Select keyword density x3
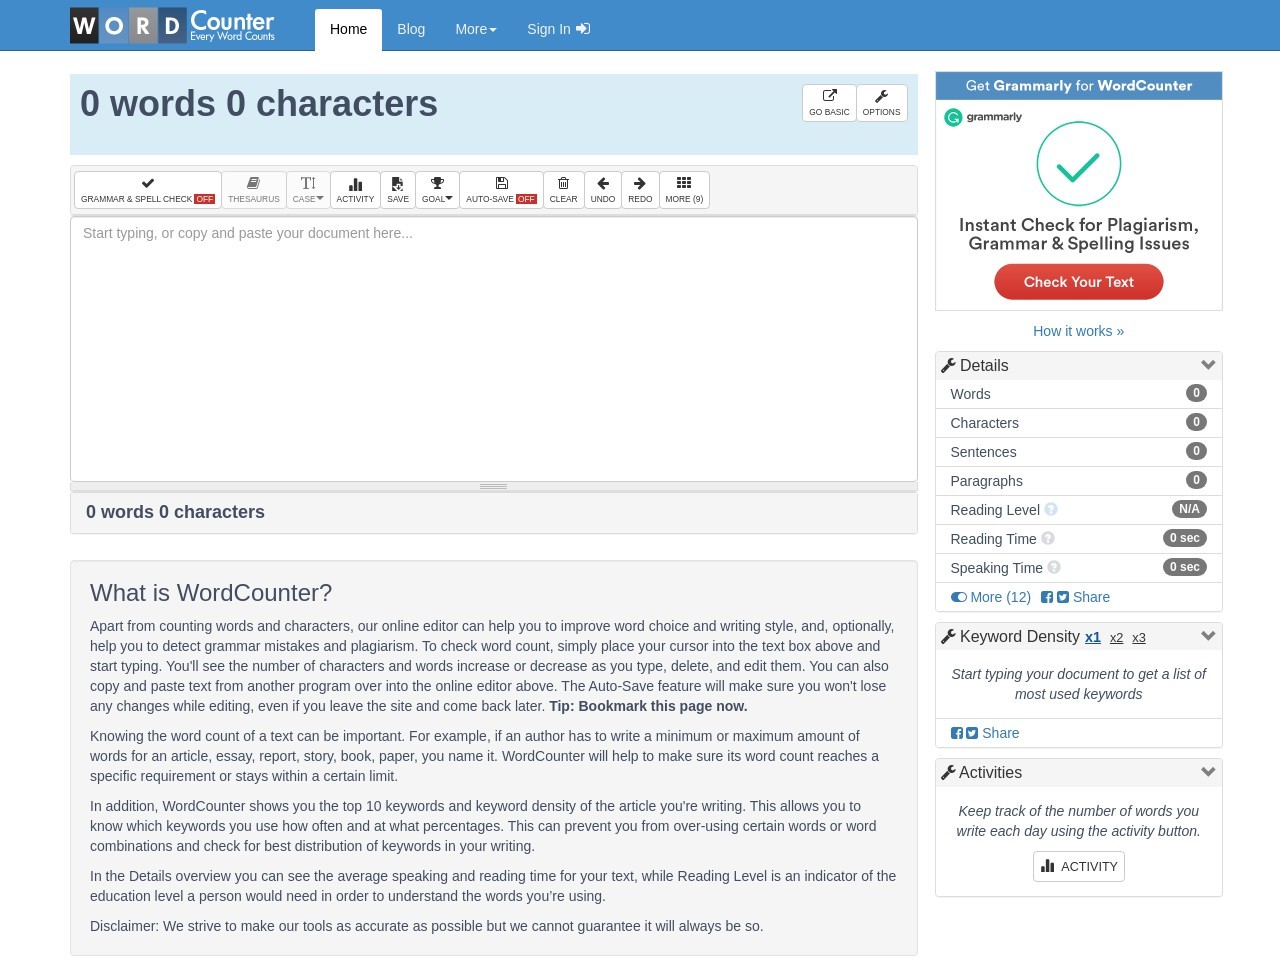Image resolution: width=1280 pixels, height=960 pixels. (x=1139, y=637)
